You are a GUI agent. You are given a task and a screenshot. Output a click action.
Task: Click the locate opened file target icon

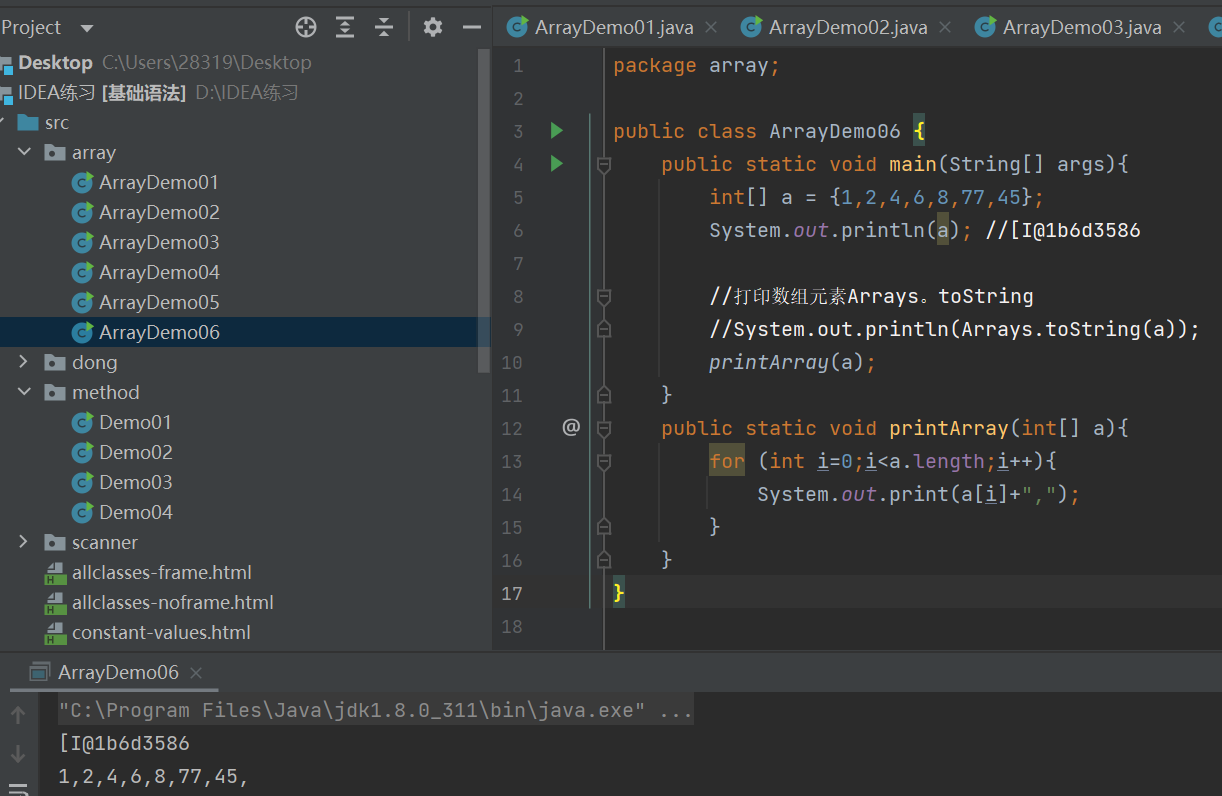click(306, 27)
